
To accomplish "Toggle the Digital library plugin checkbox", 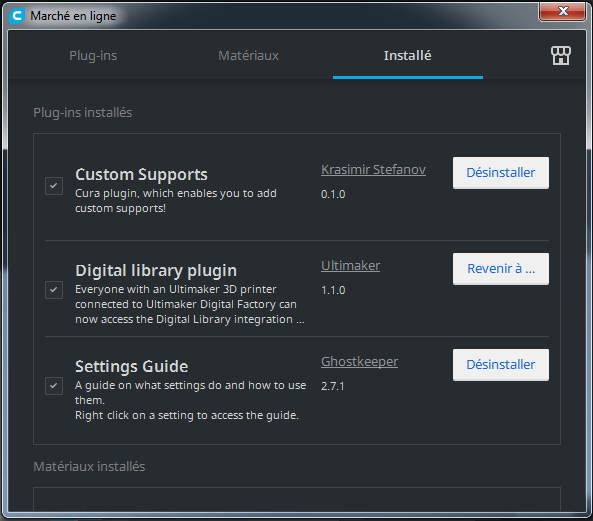I will [54, 290].
